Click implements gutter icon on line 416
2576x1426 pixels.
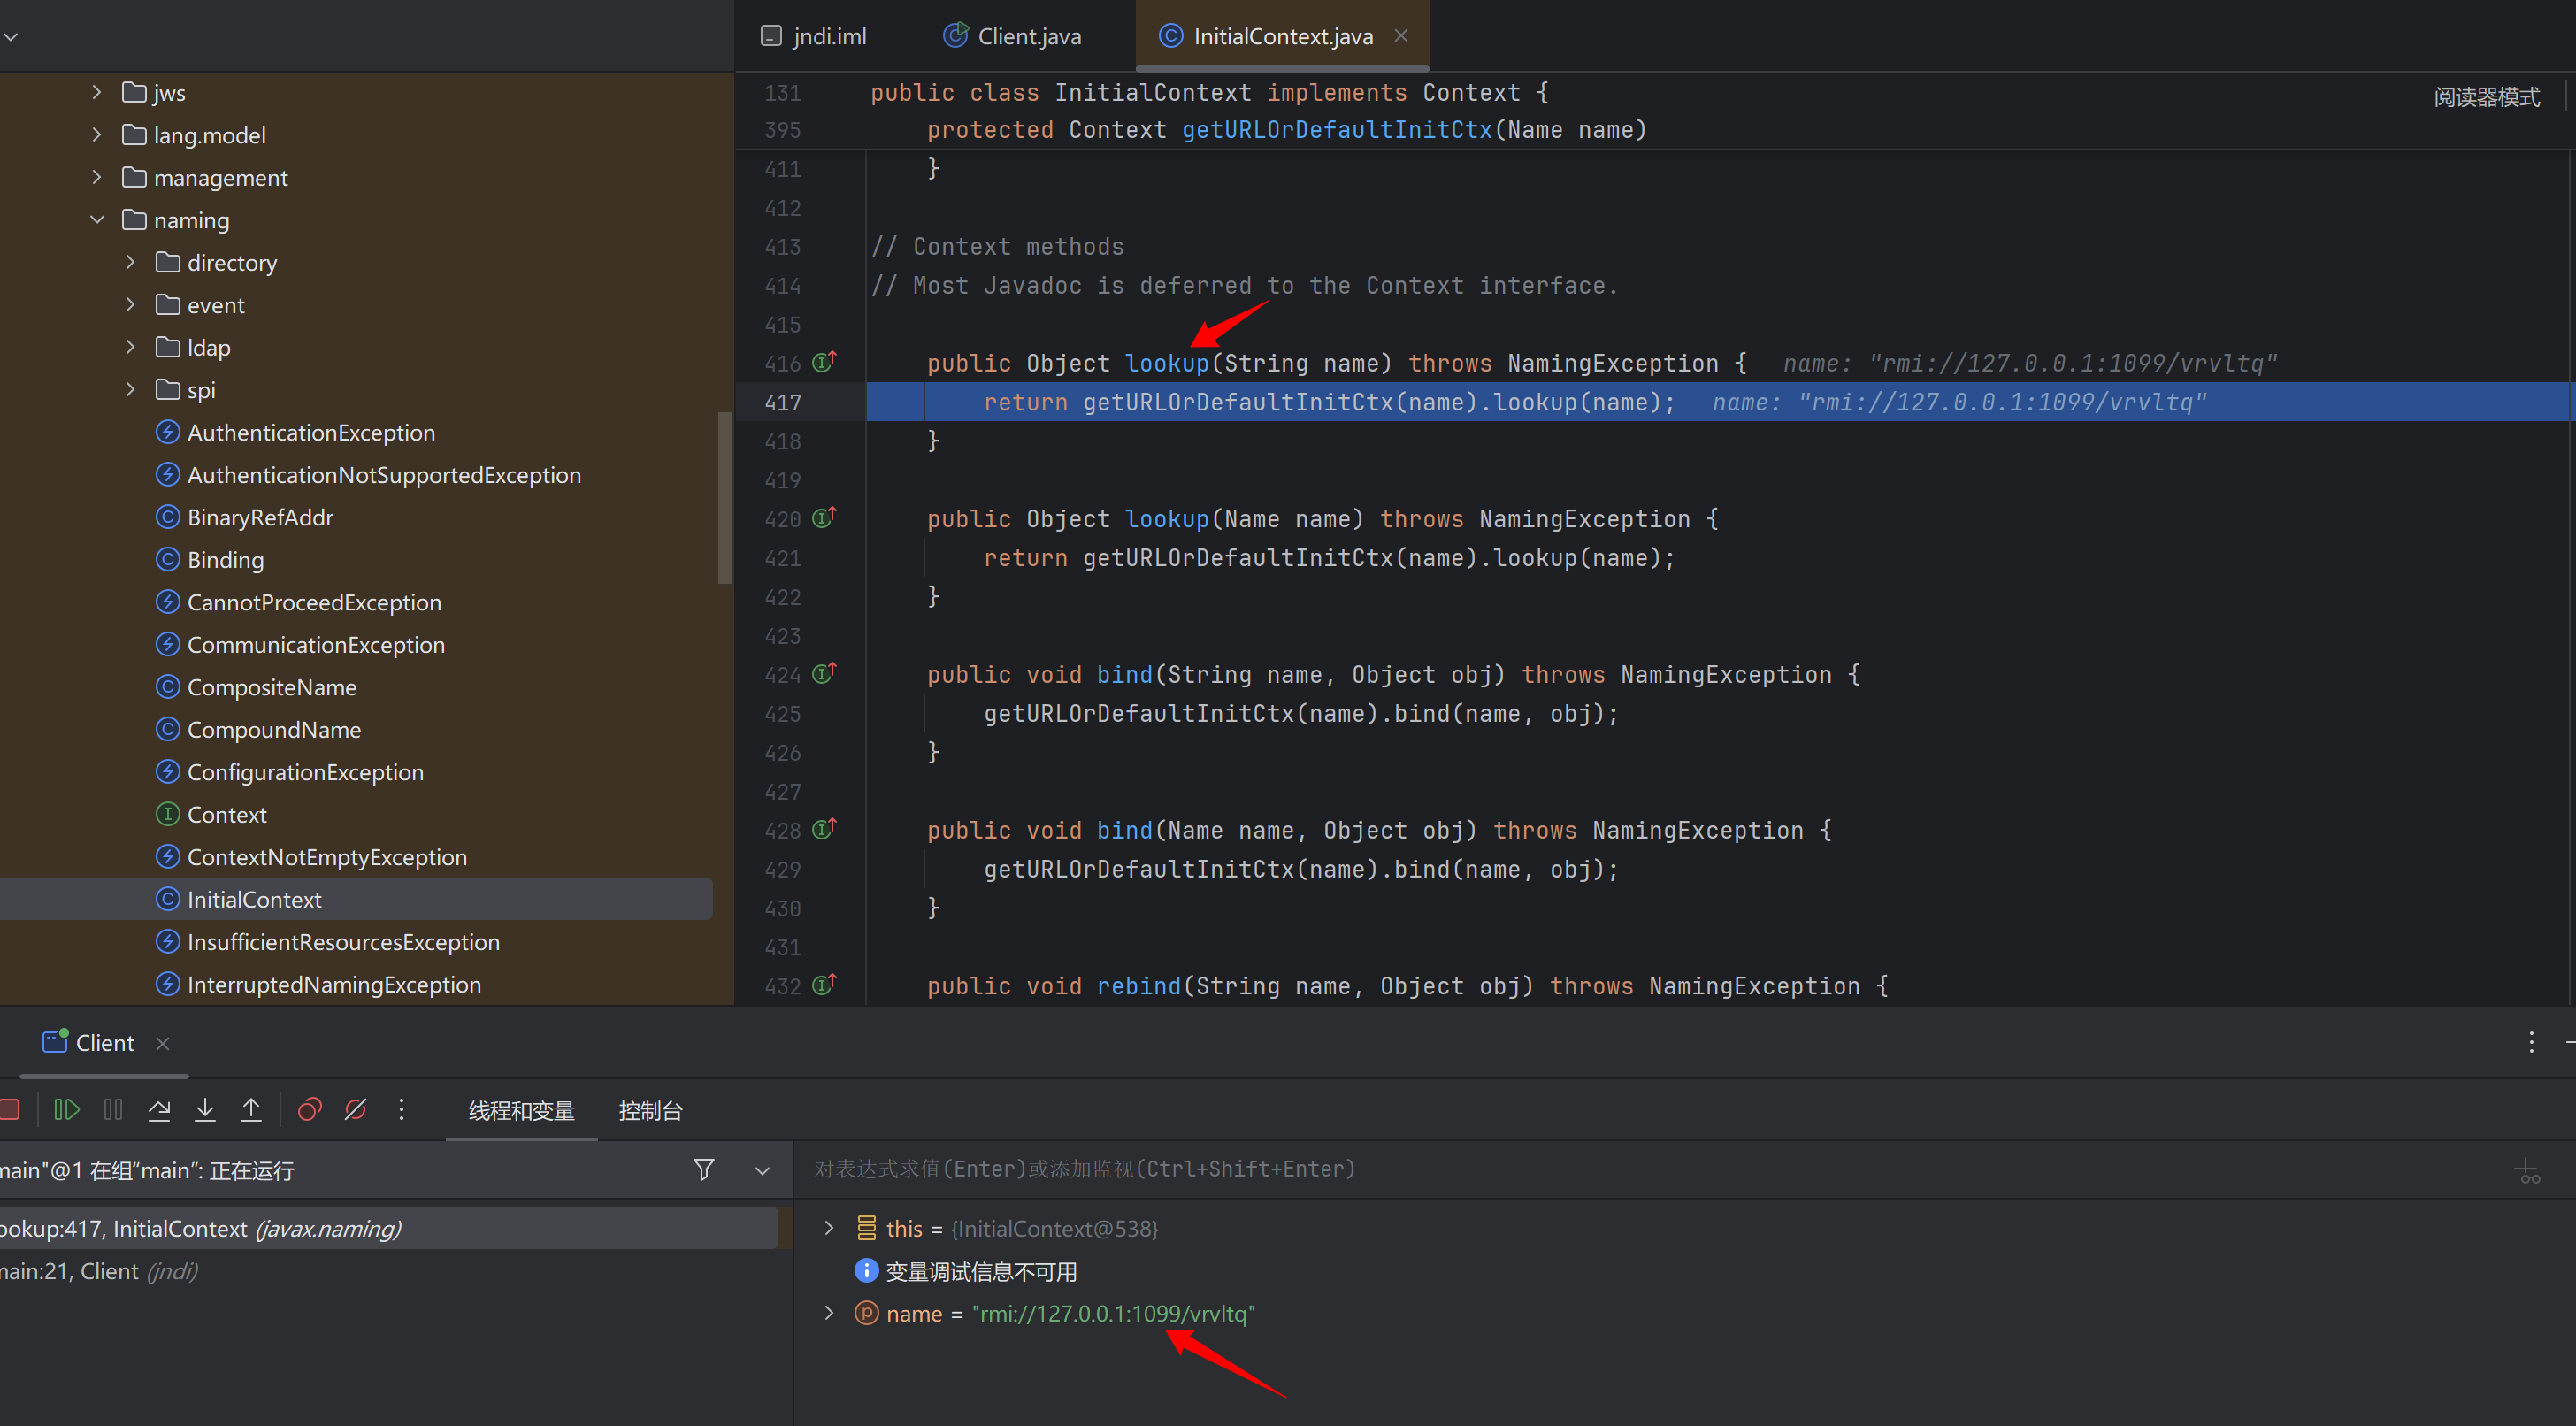[824, 362]
